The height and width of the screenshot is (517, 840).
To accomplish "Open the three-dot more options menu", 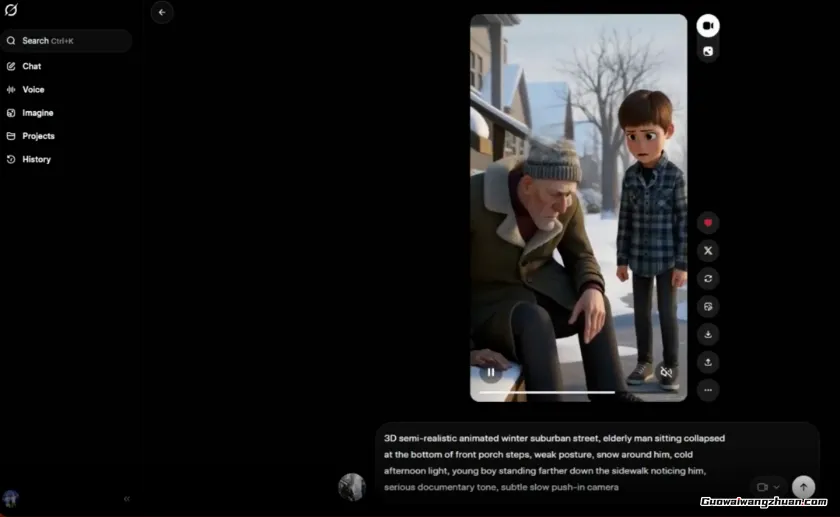I will click(708, 390).
